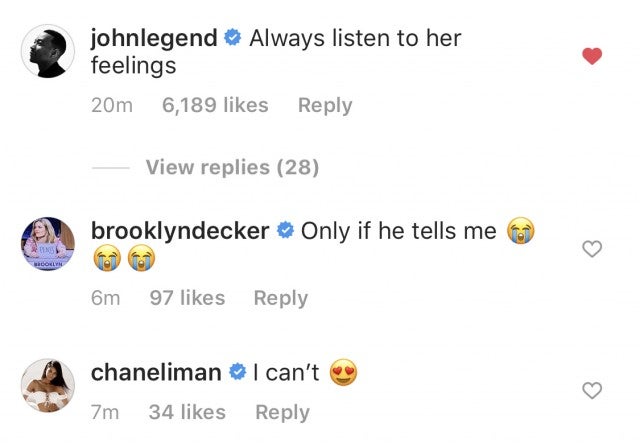Image resolution: width=640 pixels, height=443 pixels.
Task: View the 97 likes list
Action: 187,297
